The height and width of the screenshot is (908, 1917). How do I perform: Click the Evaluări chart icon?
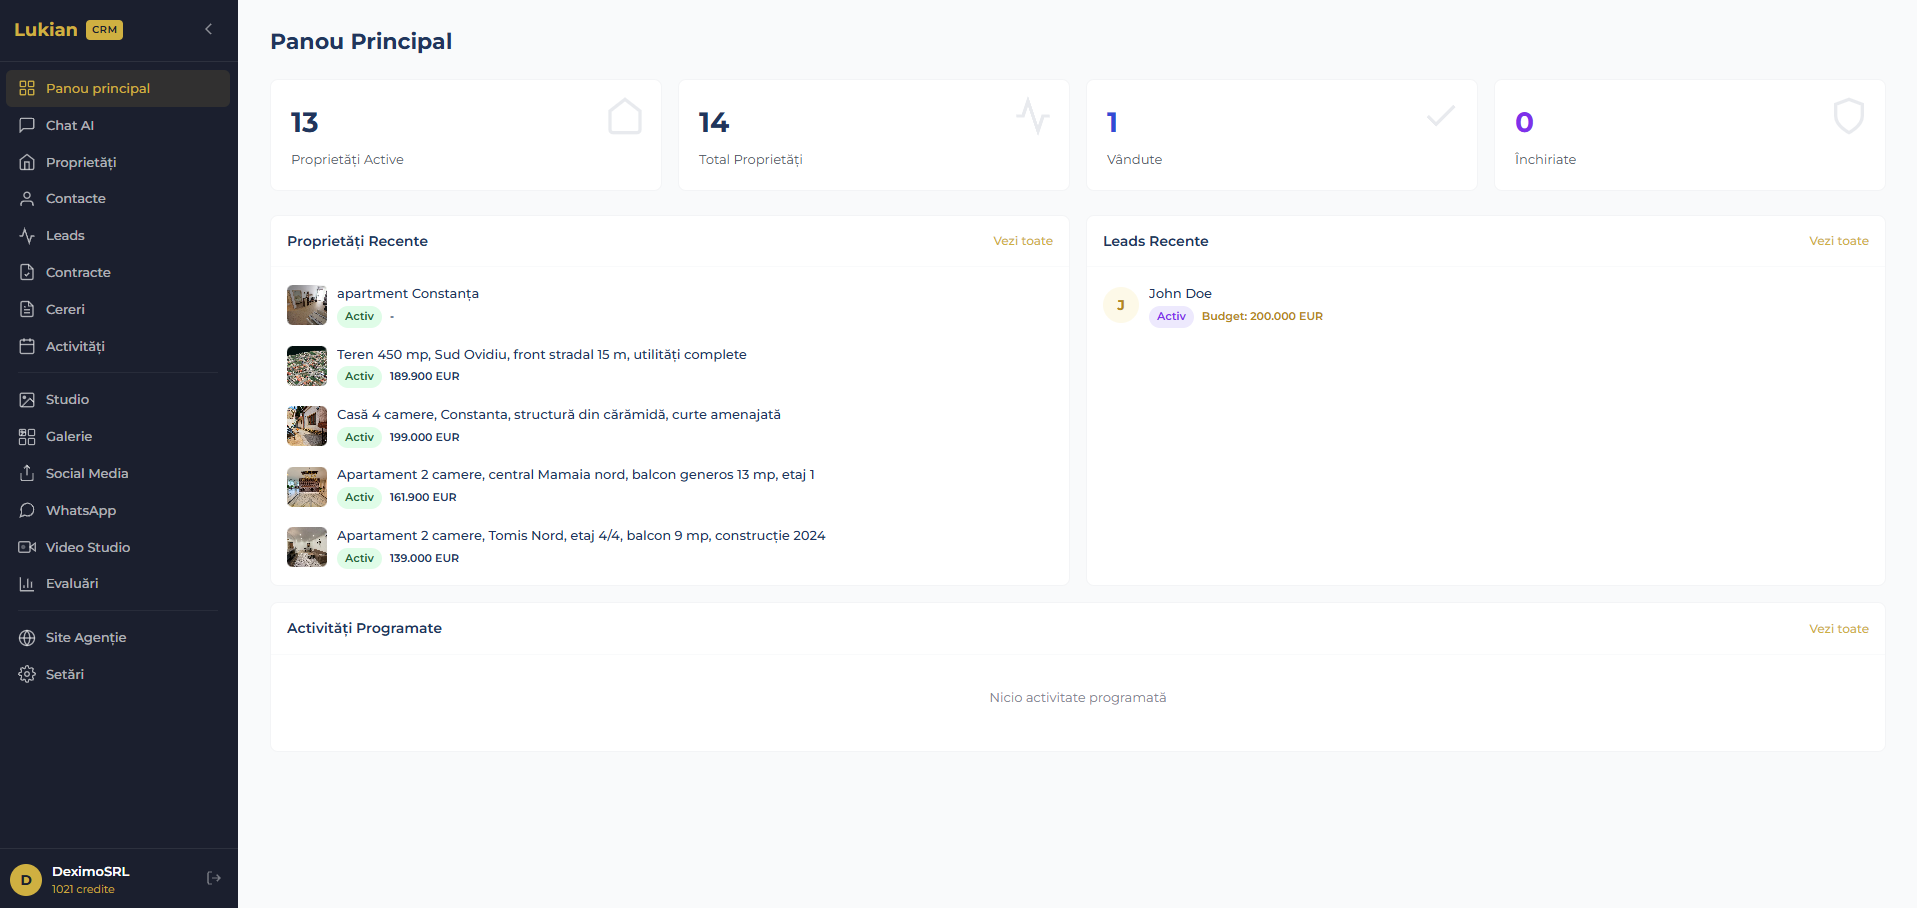(x=27, y=584)
